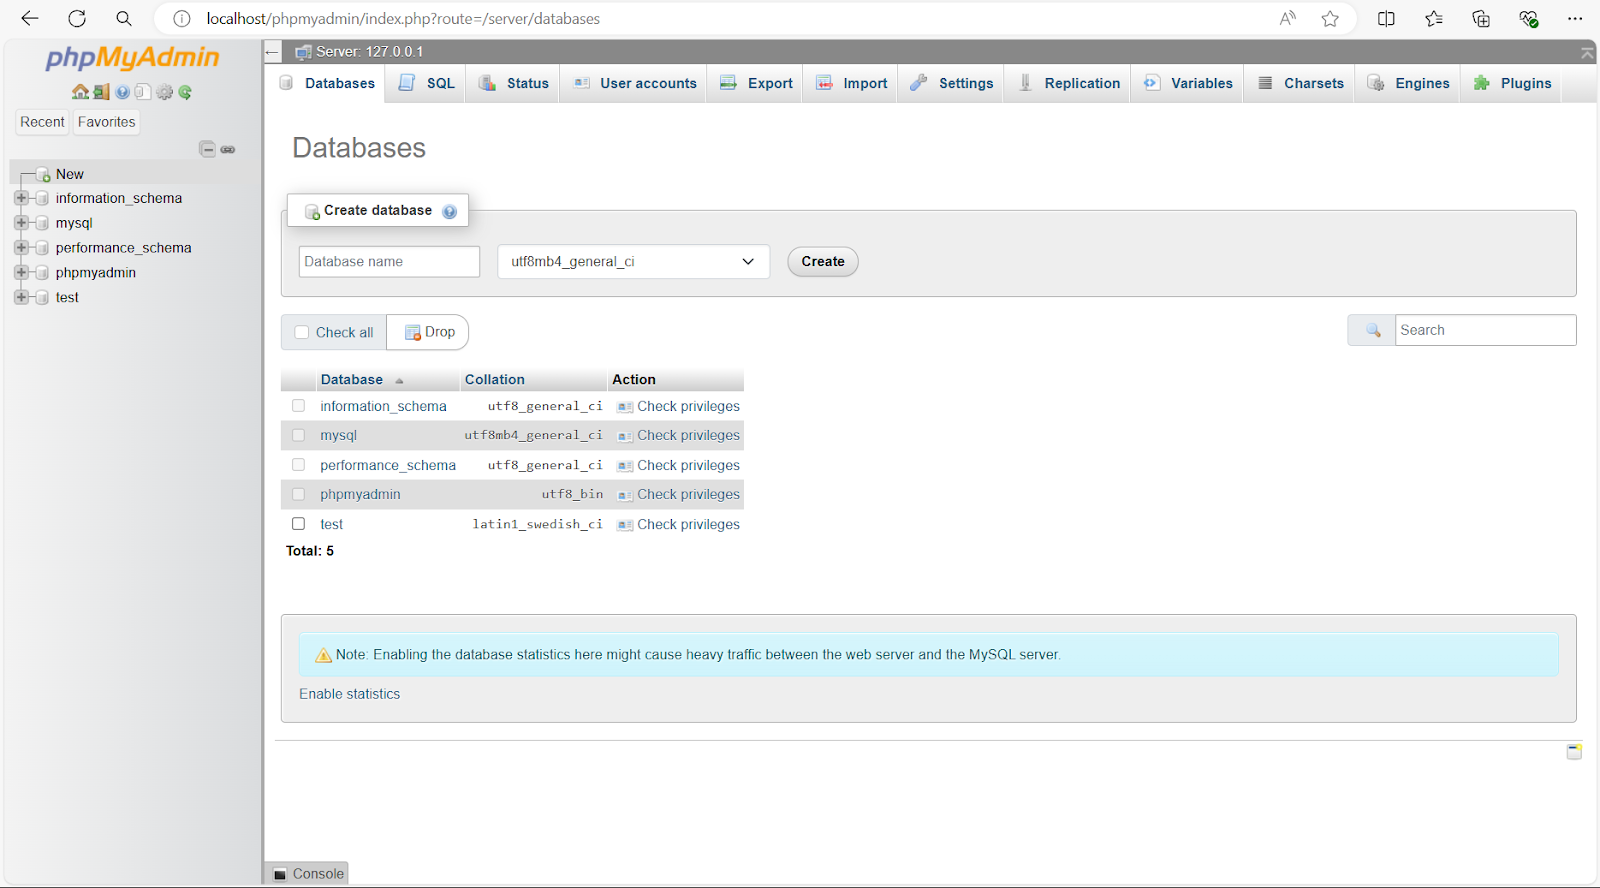Expand phpmyadmin node in the tree

21,272
